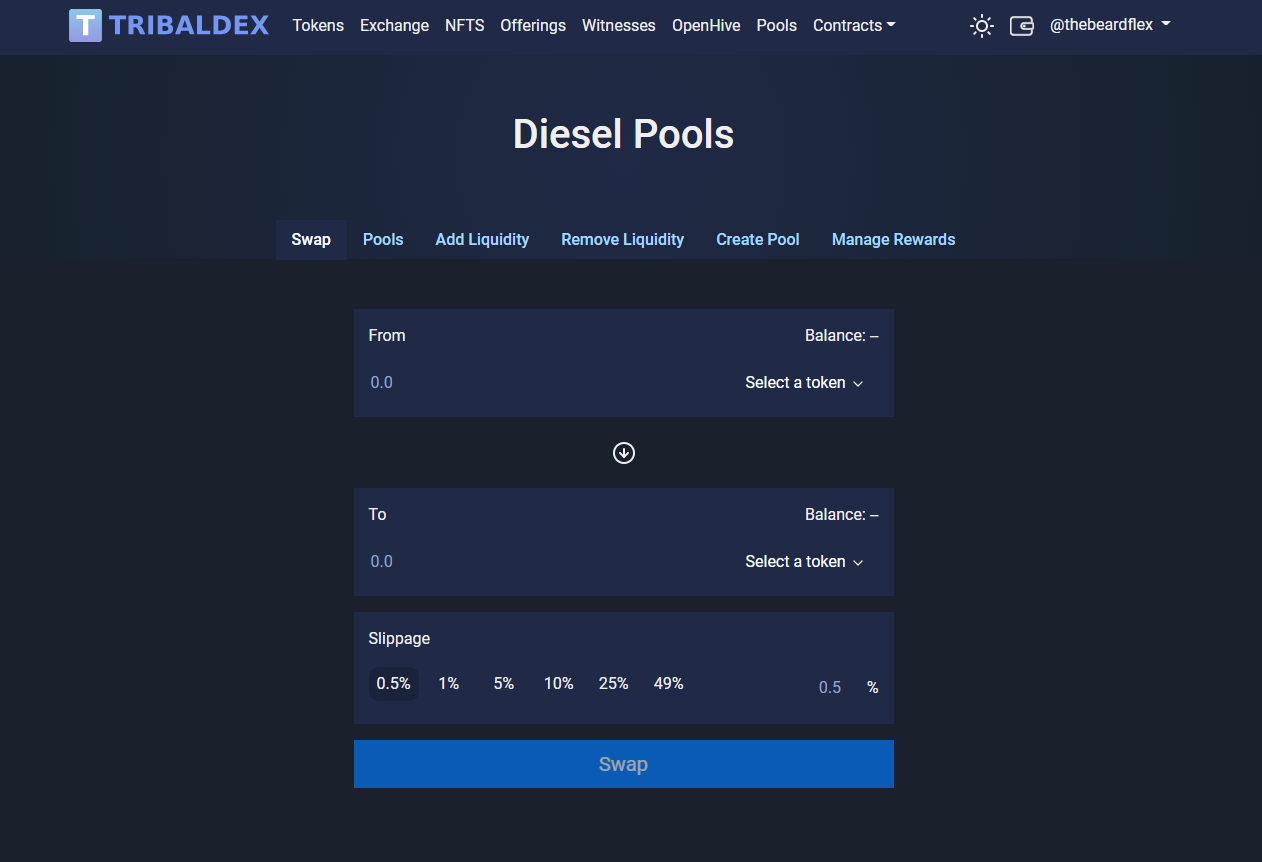Open the To token selector dropdown

(x=804, y=562)
